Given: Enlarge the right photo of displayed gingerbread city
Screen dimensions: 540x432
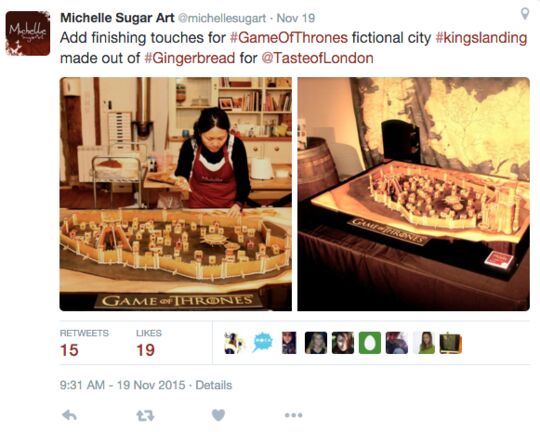Looking at the screenshot, I should tap(414, 194).
